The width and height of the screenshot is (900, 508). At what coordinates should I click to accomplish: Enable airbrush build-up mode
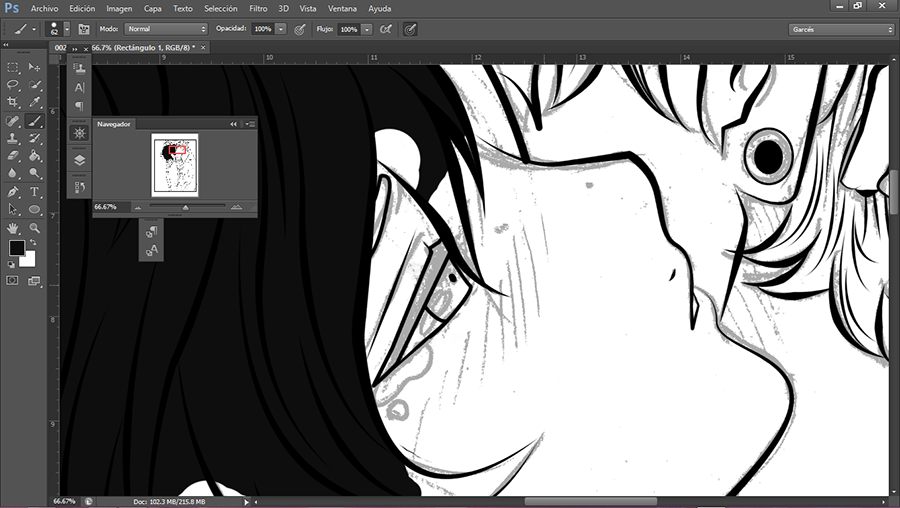386,30
